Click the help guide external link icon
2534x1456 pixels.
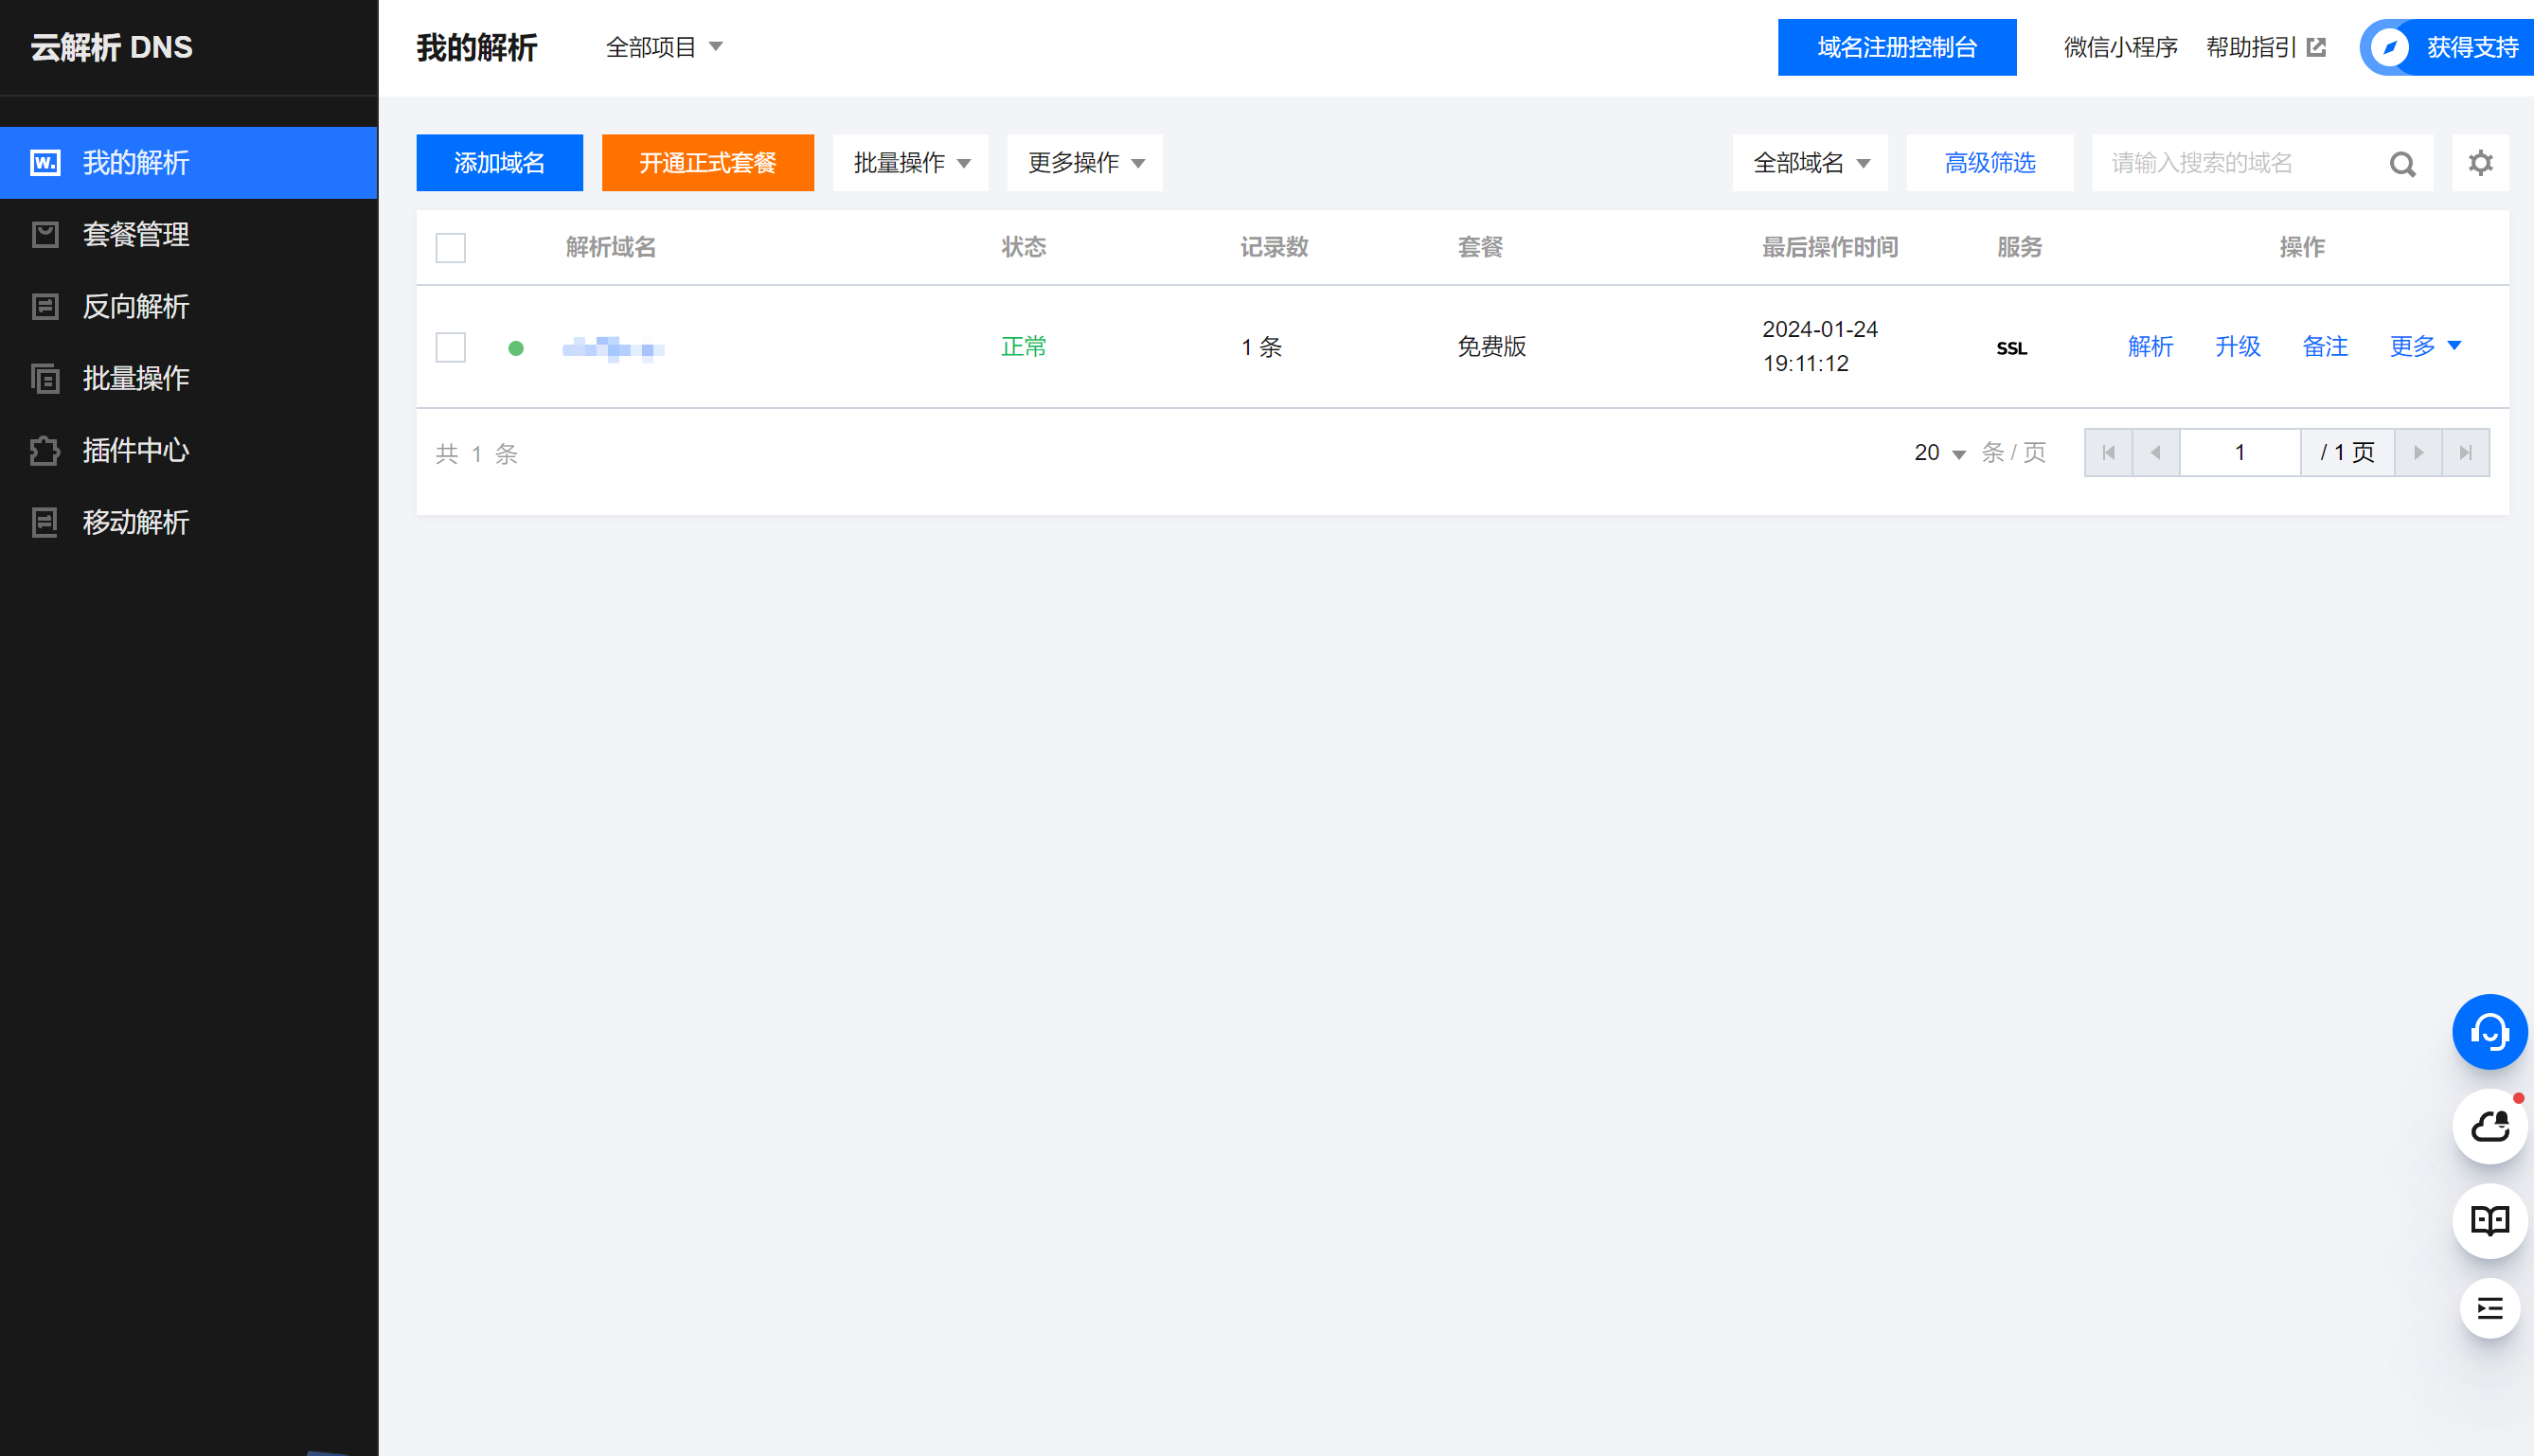click(2316, 47)
